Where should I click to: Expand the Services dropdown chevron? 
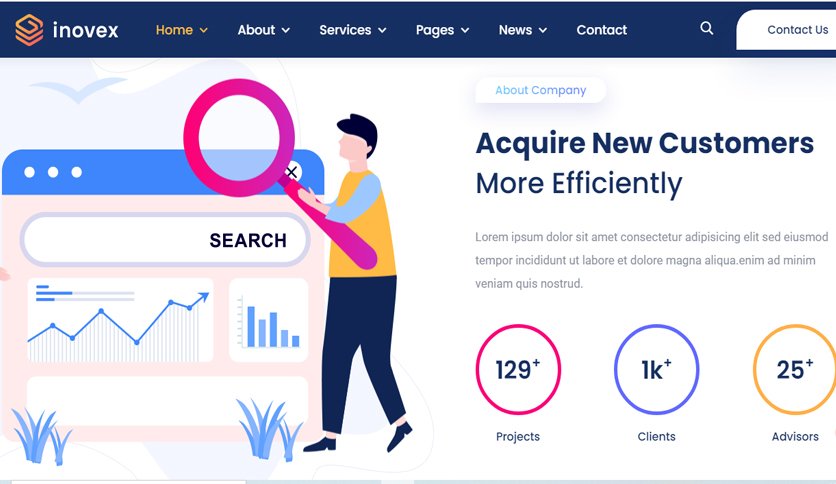coord(382,31)
